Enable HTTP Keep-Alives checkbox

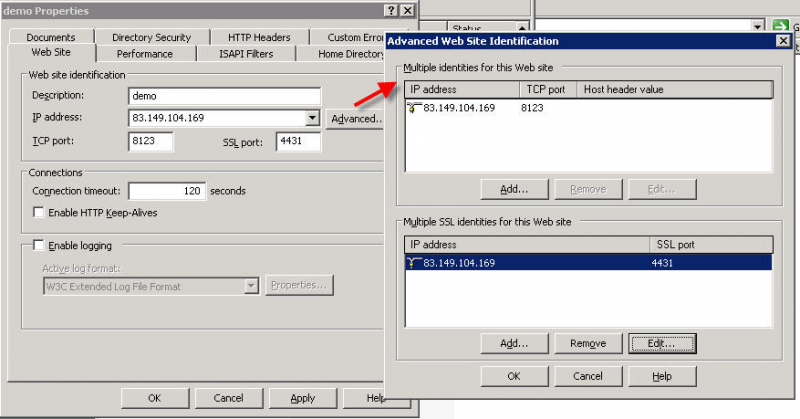pos(38,212)
